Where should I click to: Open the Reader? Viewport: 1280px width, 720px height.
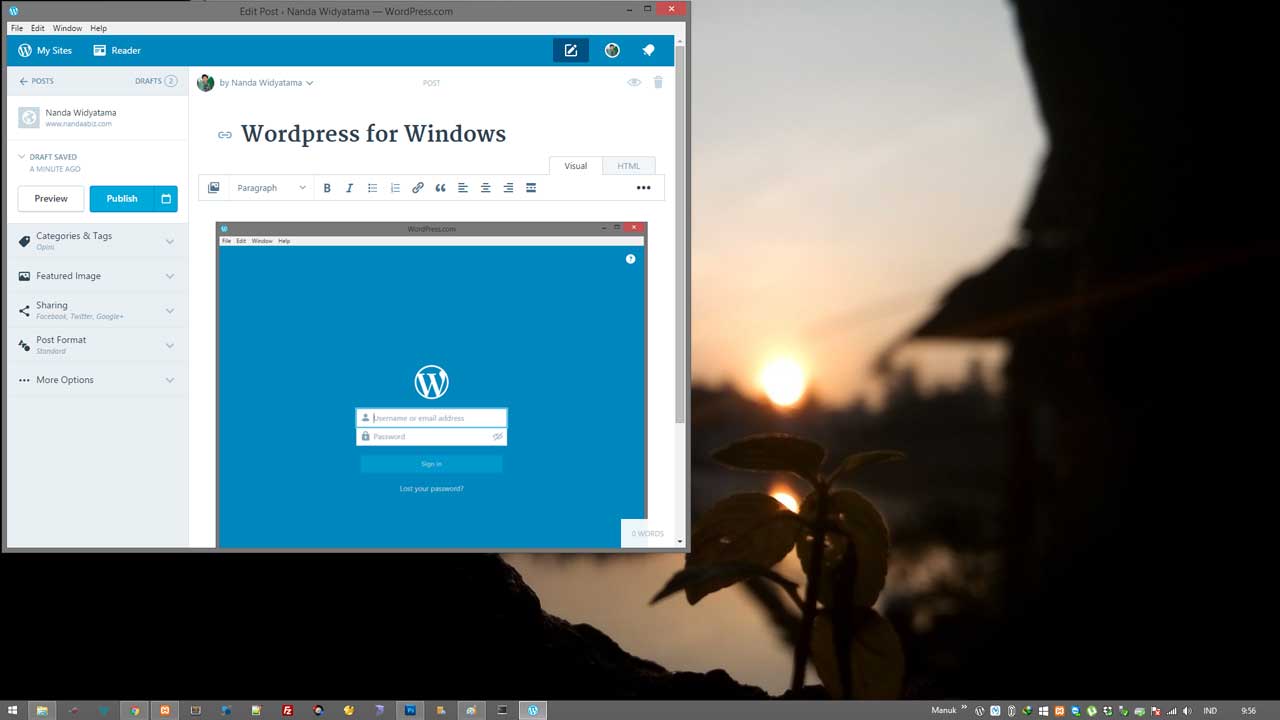[x=117, y=50]
